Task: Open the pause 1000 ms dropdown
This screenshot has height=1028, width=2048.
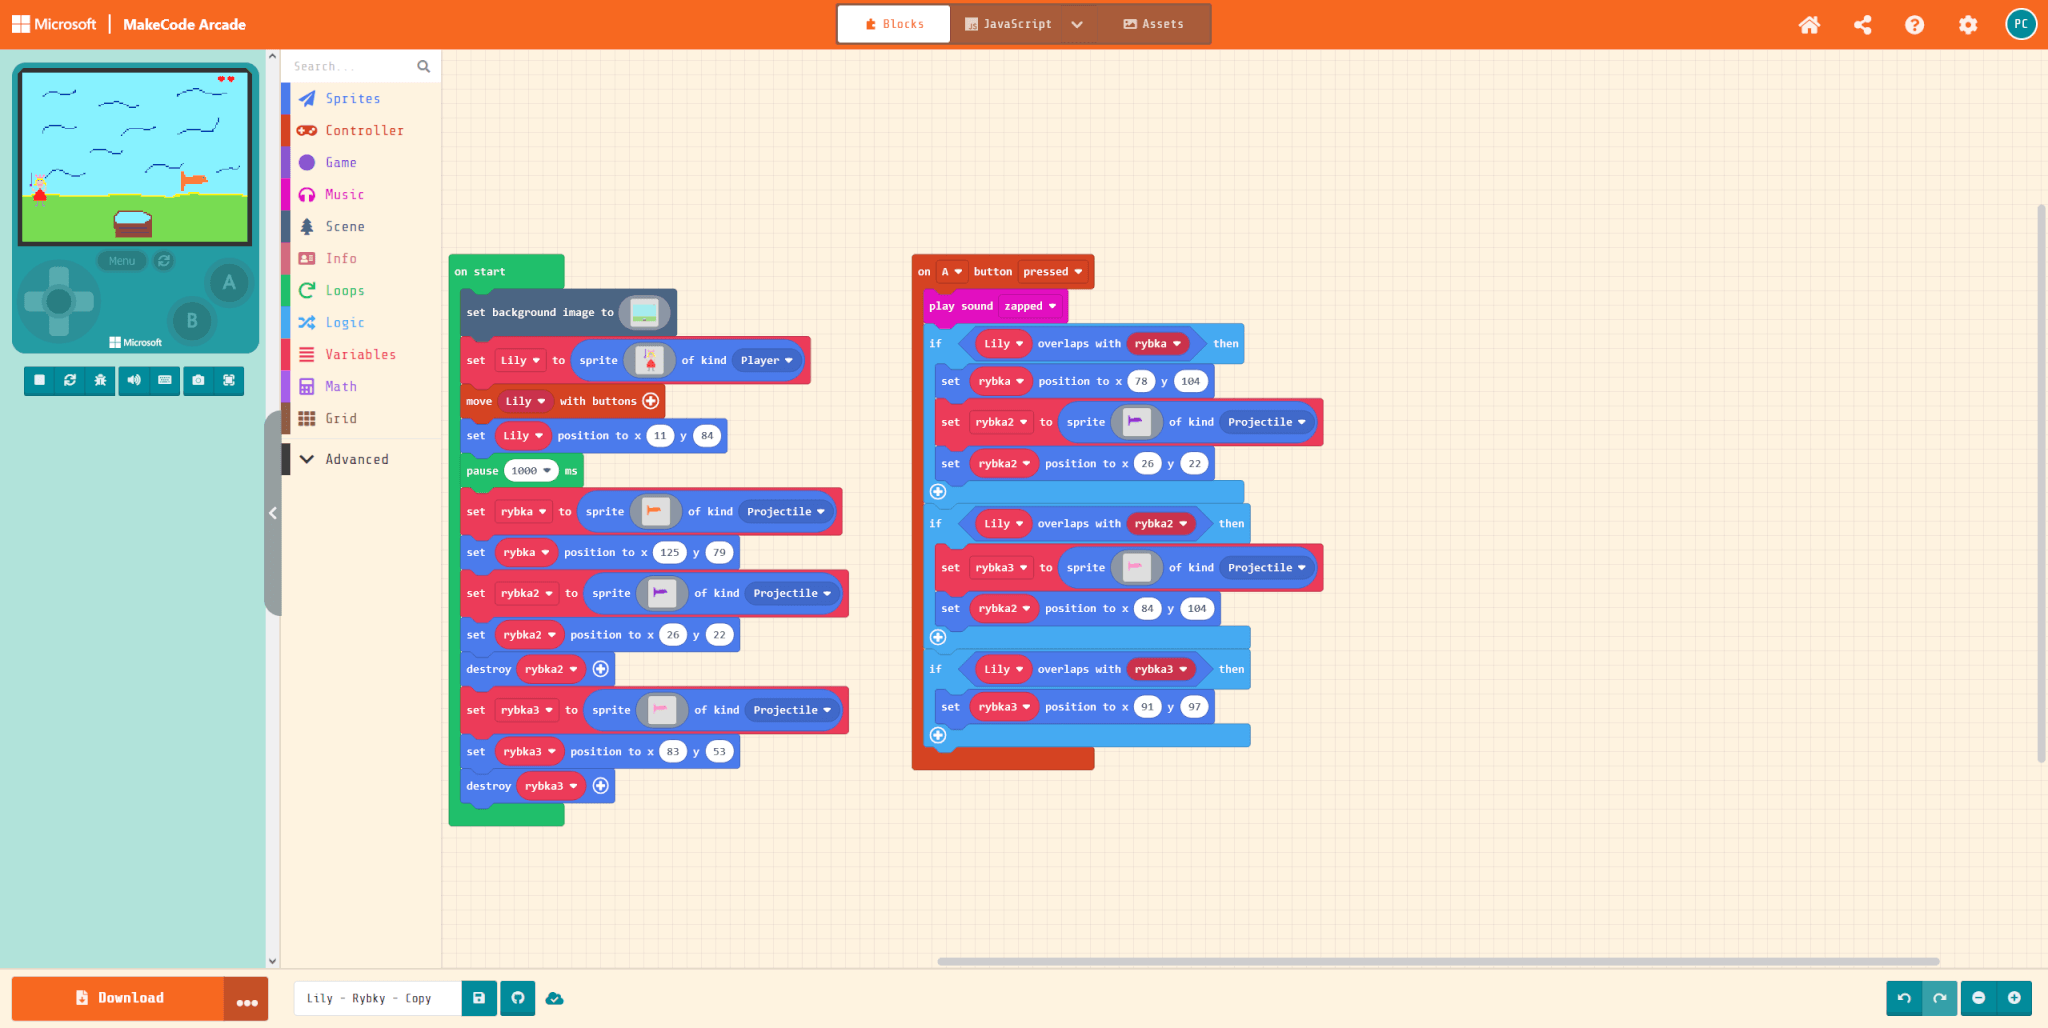Action: click(531, 471)
